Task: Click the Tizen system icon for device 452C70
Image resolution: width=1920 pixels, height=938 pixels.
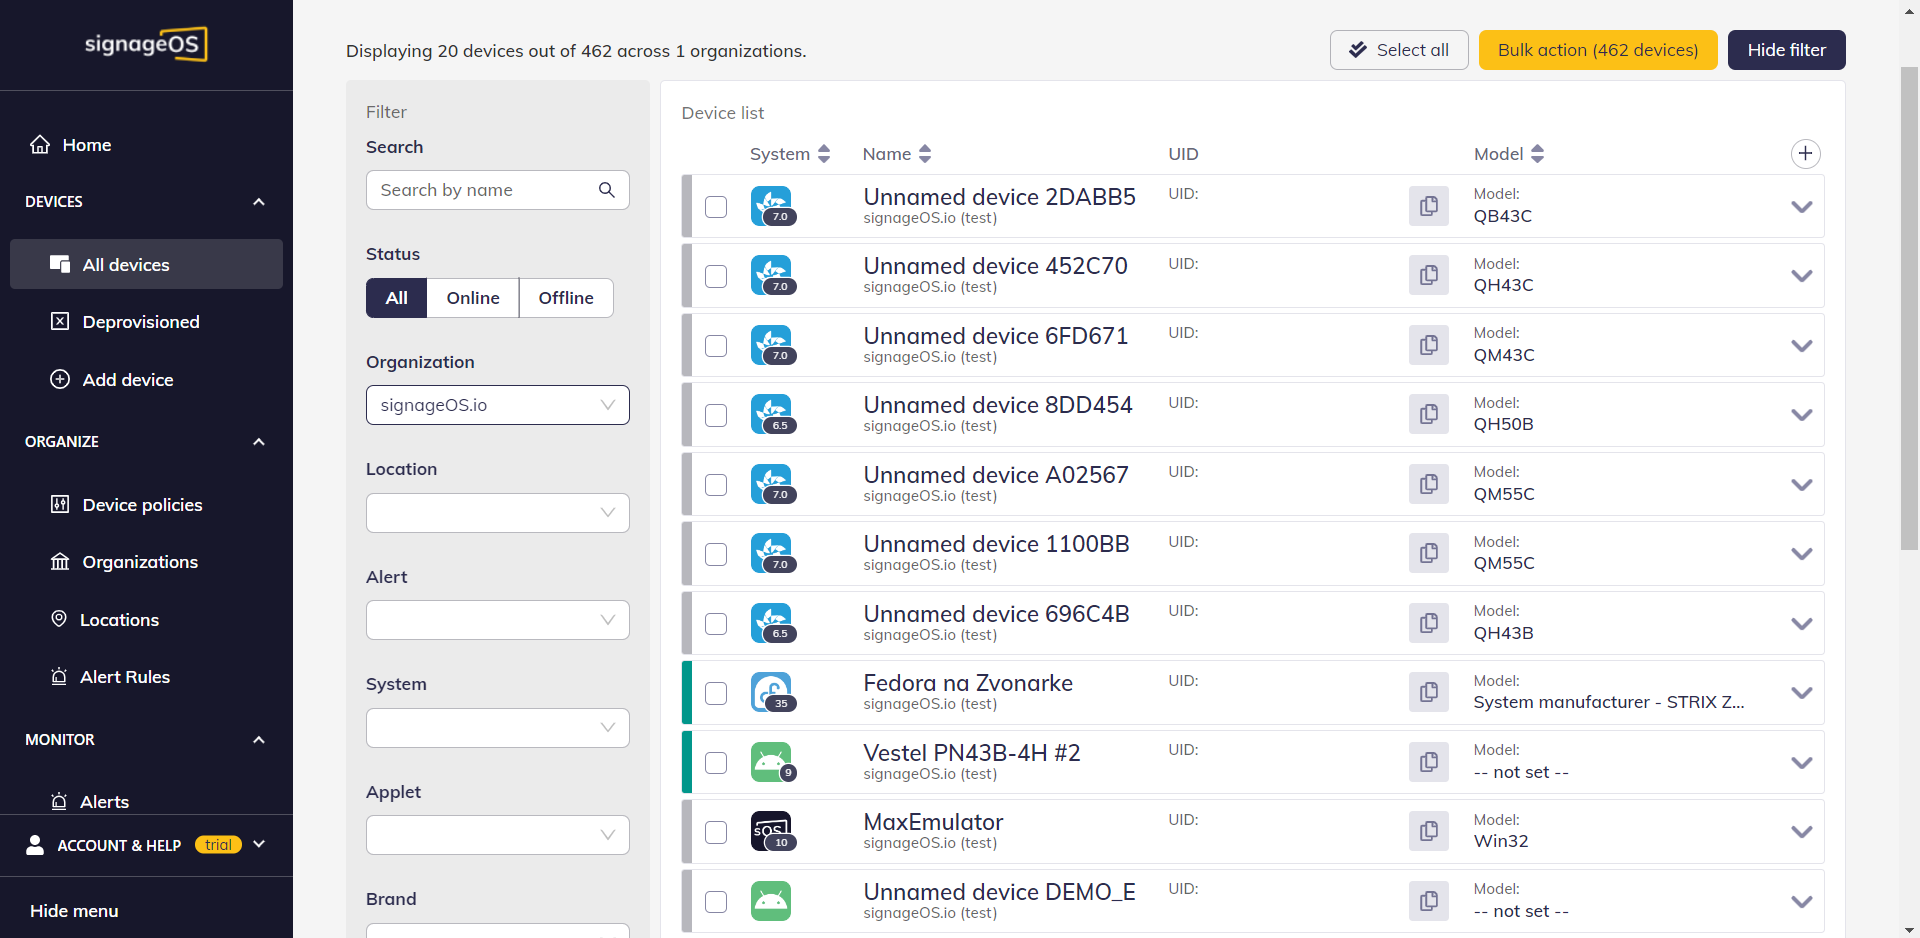Action: [771, 275]
